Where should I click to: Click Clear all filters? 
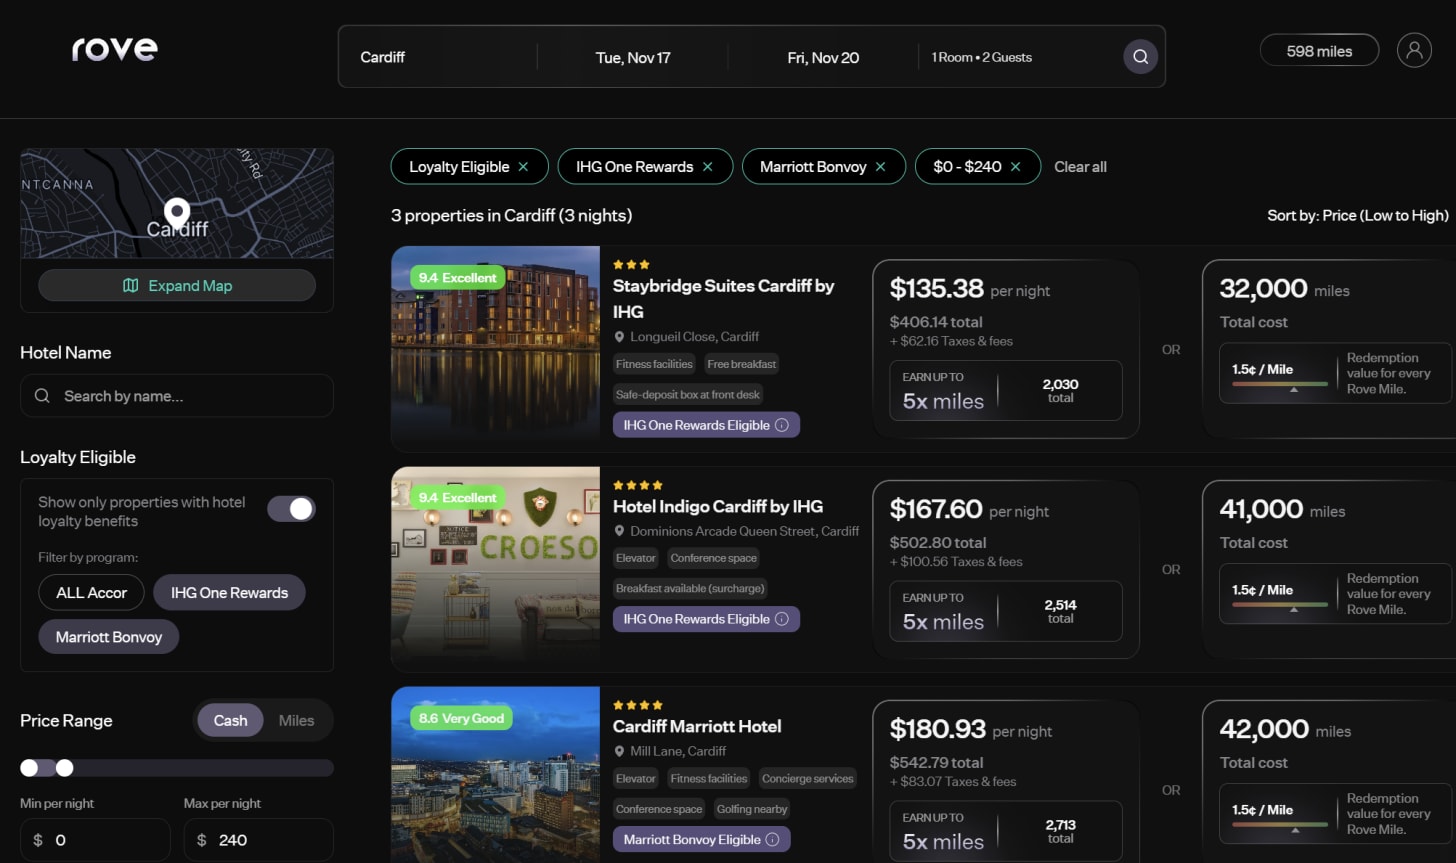(1080, 167)
